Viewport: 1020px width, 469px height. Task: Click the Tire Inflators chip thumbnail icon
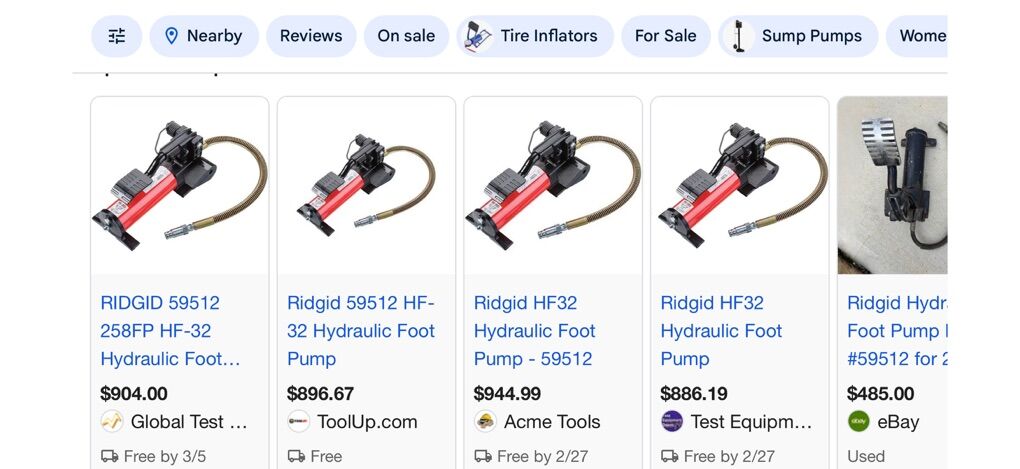(479, 36)
